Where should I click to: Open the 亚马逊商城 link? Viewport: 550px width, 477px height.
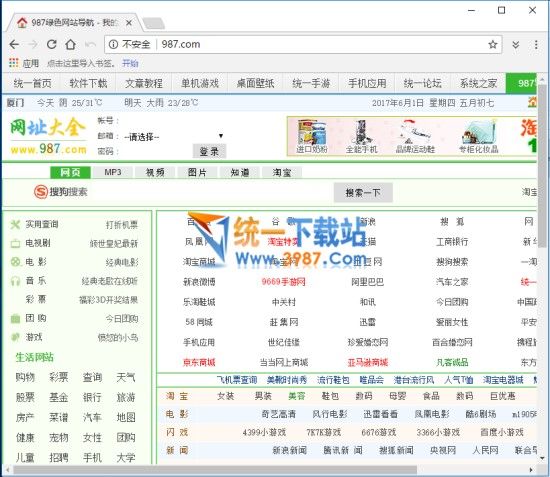[x=368, y=362]
